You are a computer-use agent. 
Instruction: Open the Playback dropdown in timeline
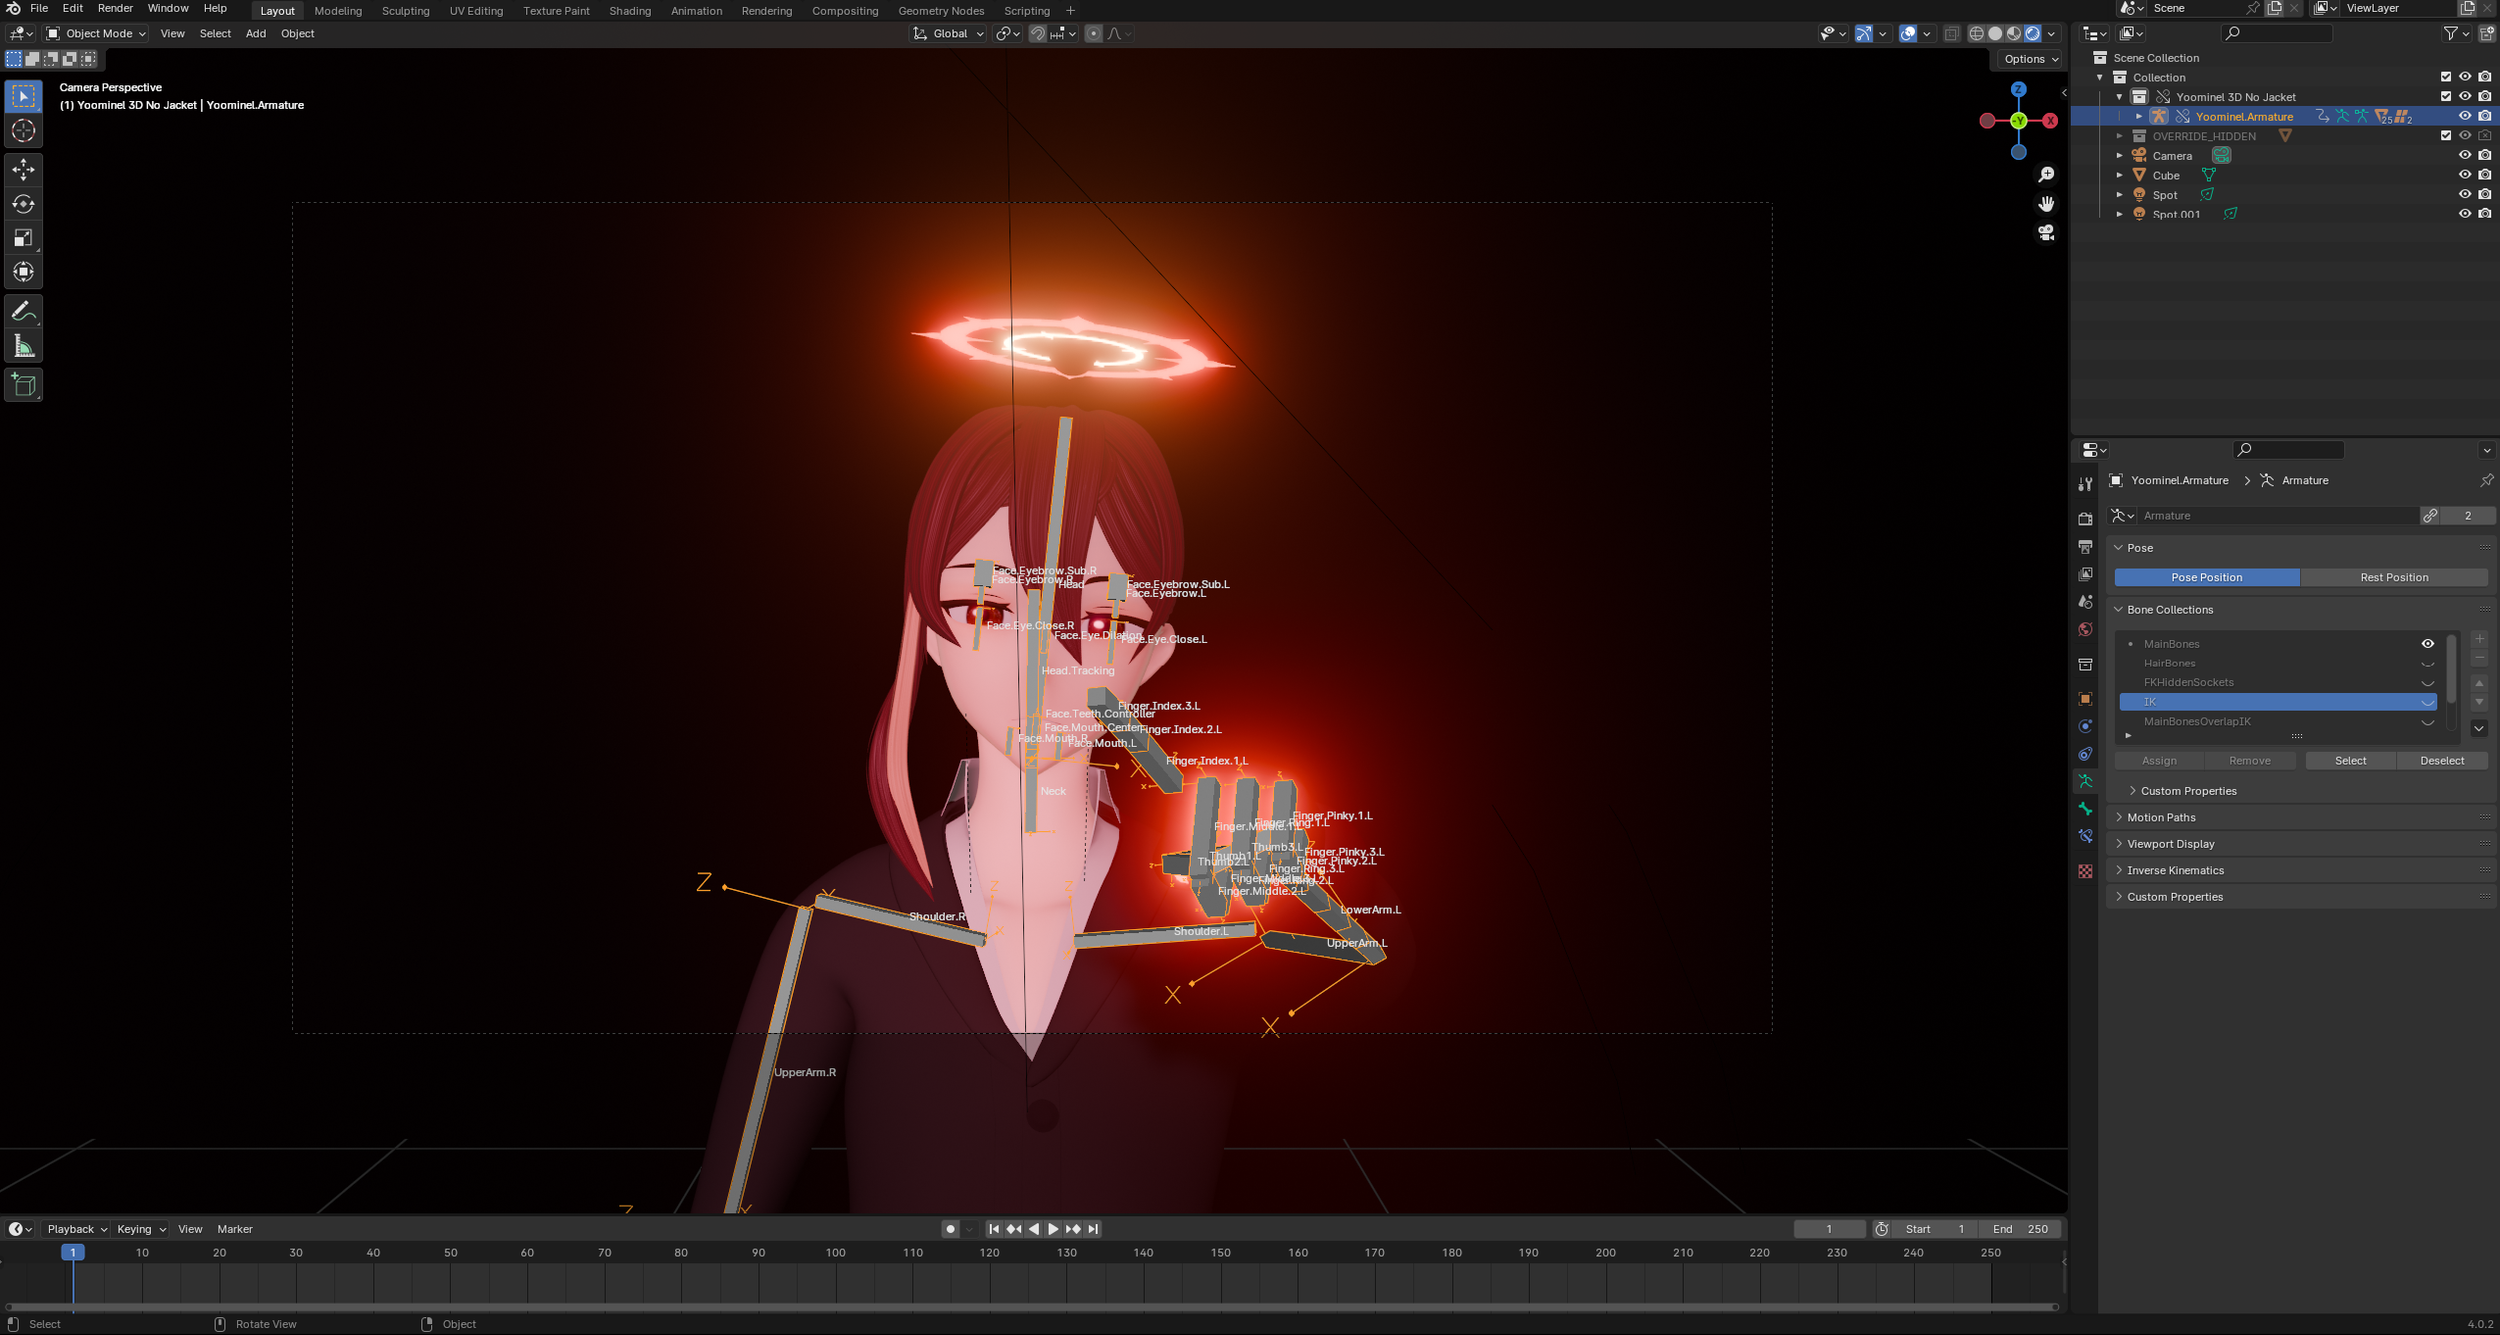tap(76, 1229)
